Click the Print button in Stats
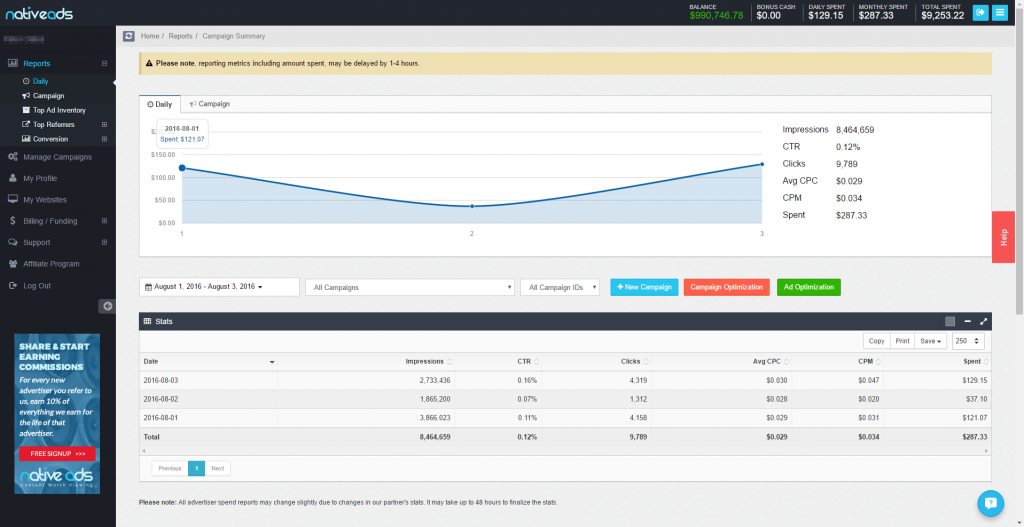 (x=903, y=341)
